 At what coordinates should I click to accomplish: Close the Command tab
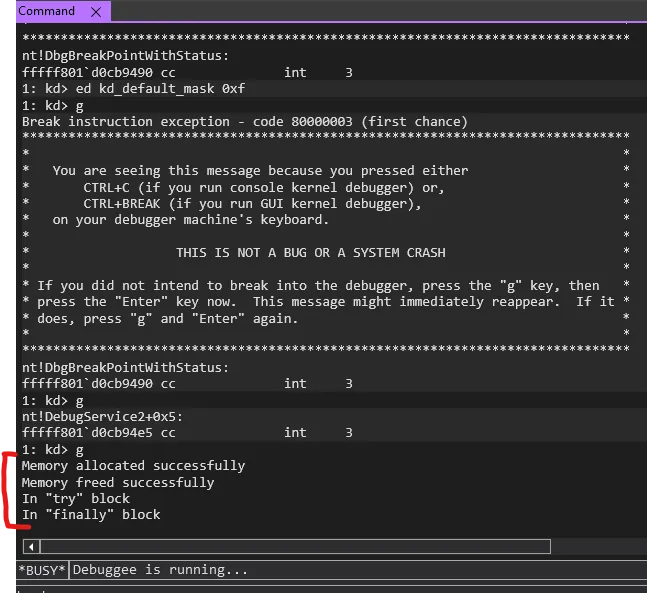tap(96, 12)
